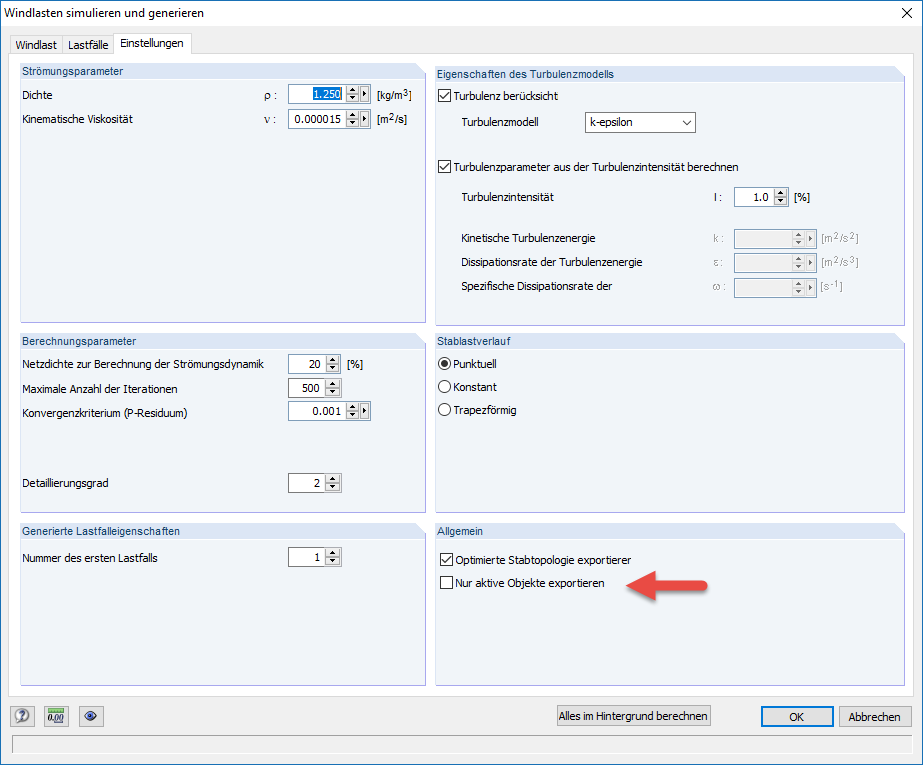923x765 pixels.
Task: Select Trapezförmig load distribution option
Action: point(443,408)
